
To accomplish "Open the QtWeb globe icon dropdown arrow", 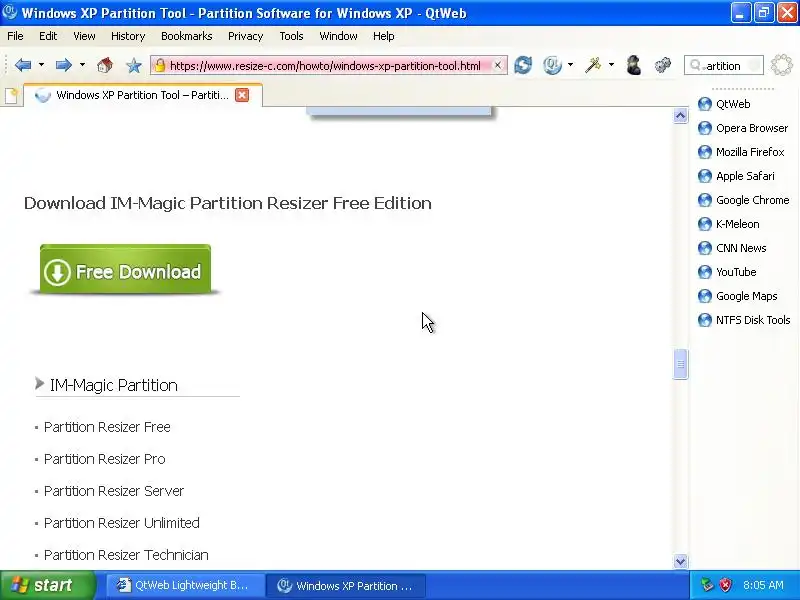I will (x=570, y=65).
